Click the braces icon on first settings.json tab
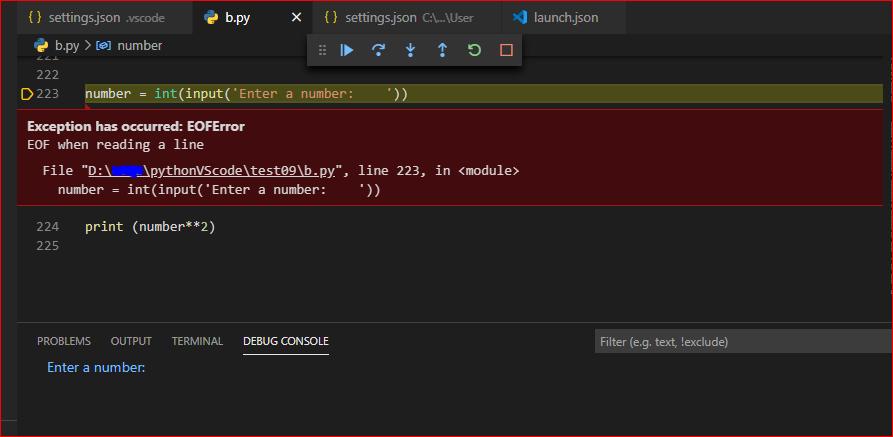Screen dimensions: 893x437 (x=35, y=18)
